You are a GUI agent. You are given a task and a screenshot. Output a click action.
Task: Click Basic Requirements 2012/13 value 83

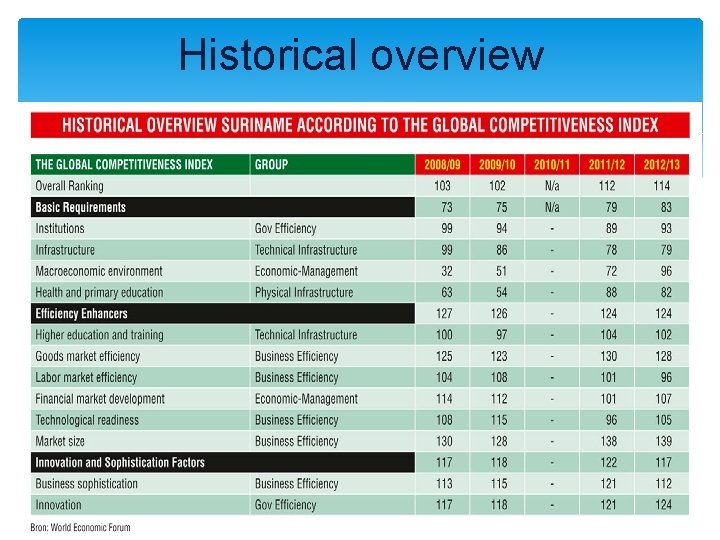666,207
